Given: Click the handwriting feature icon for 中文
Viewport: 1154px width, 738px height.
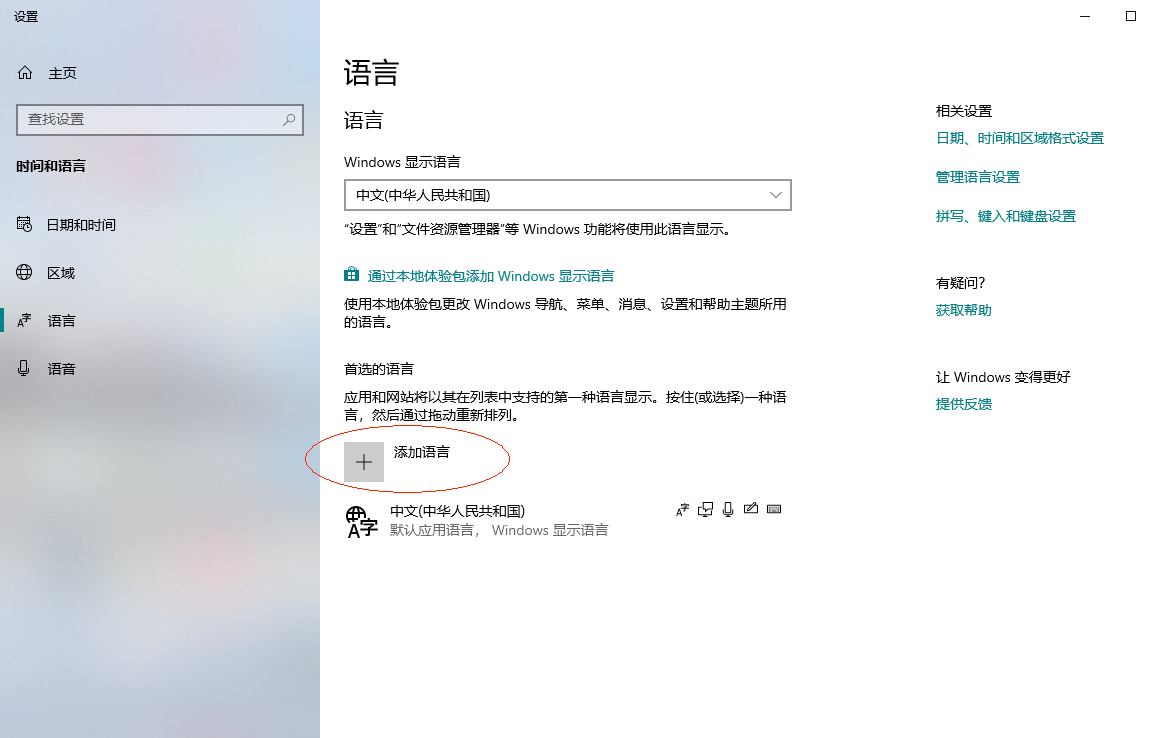Looking at the screenshot, I should [x=751, y=508].
